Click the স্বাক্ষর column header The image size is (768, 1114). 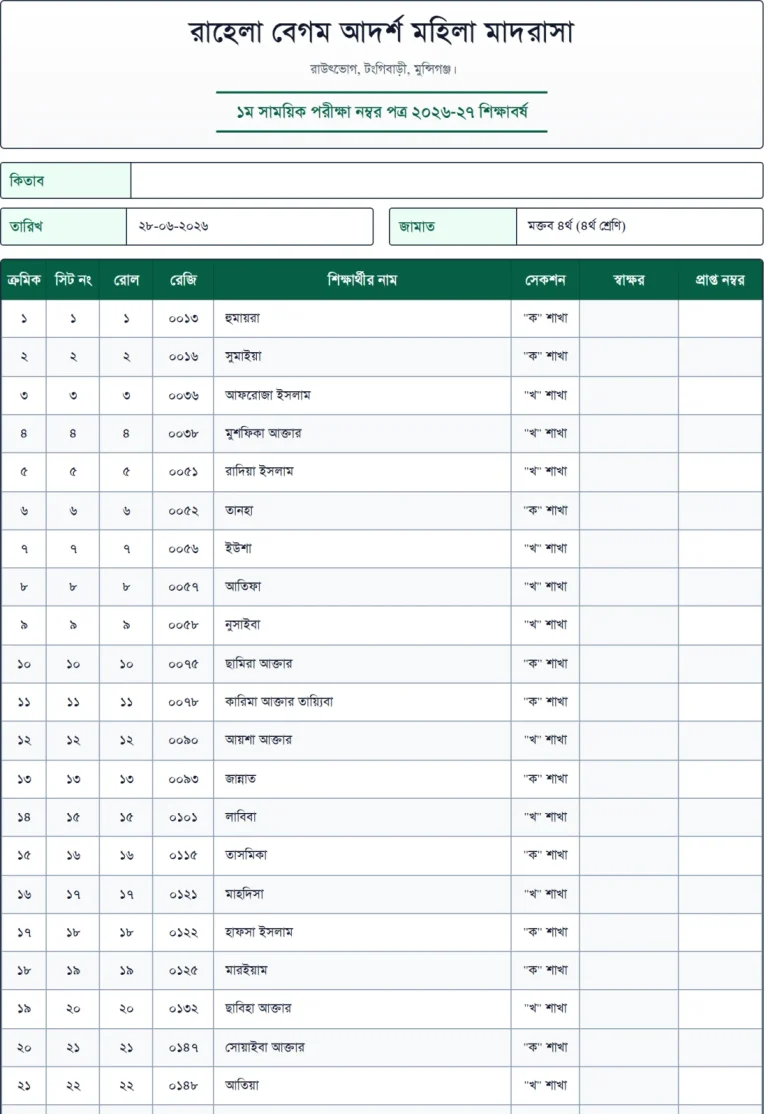point(629,280)
